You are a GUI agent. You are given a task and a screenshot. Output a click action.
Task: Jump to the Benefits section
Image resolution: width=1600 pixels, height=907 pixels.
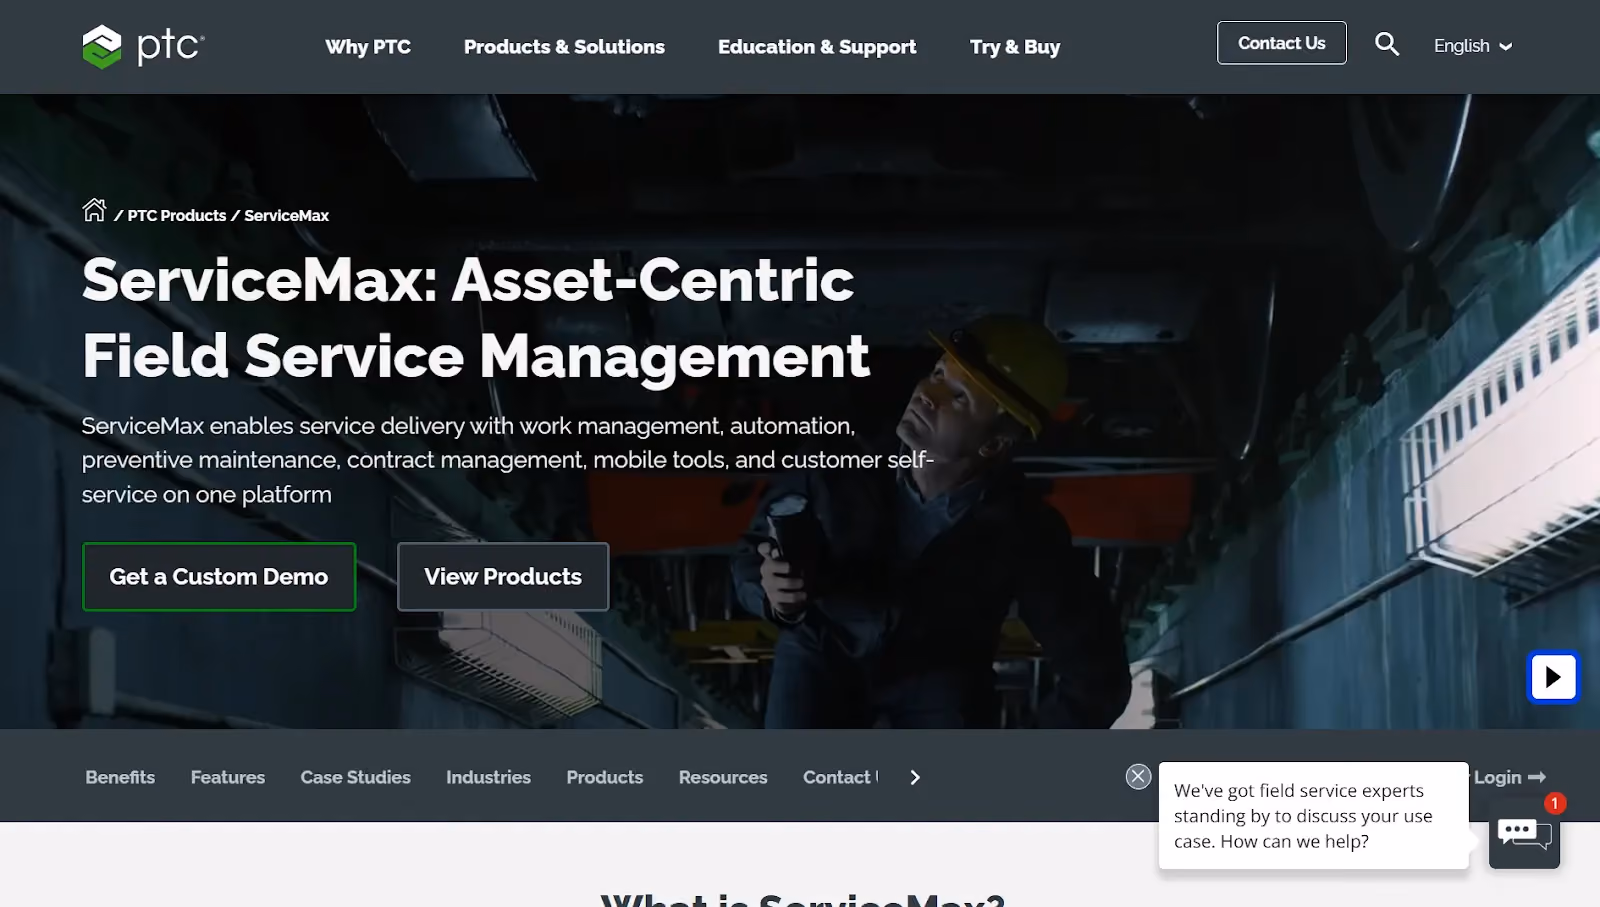(x=120, y=777)
